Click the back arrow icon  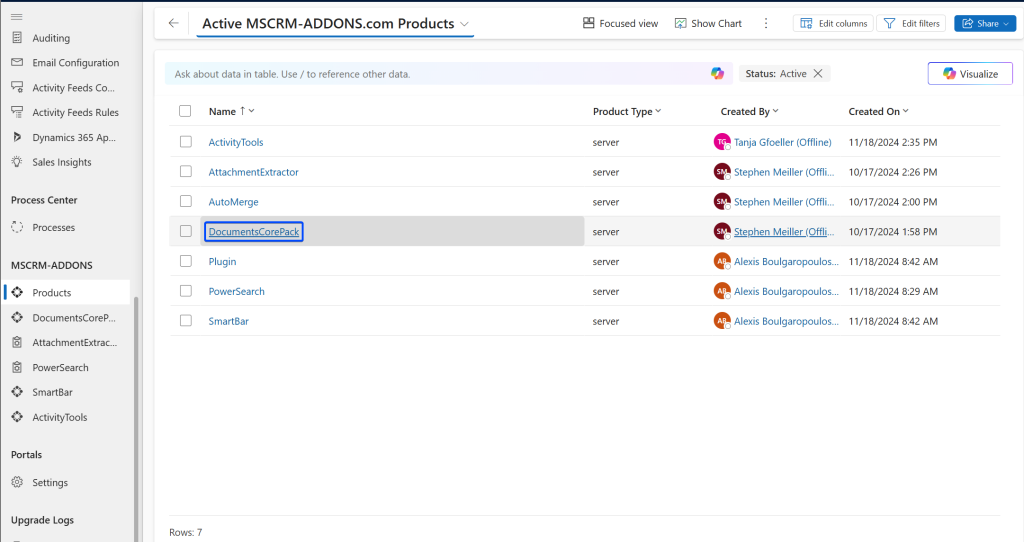click(173, 24)
